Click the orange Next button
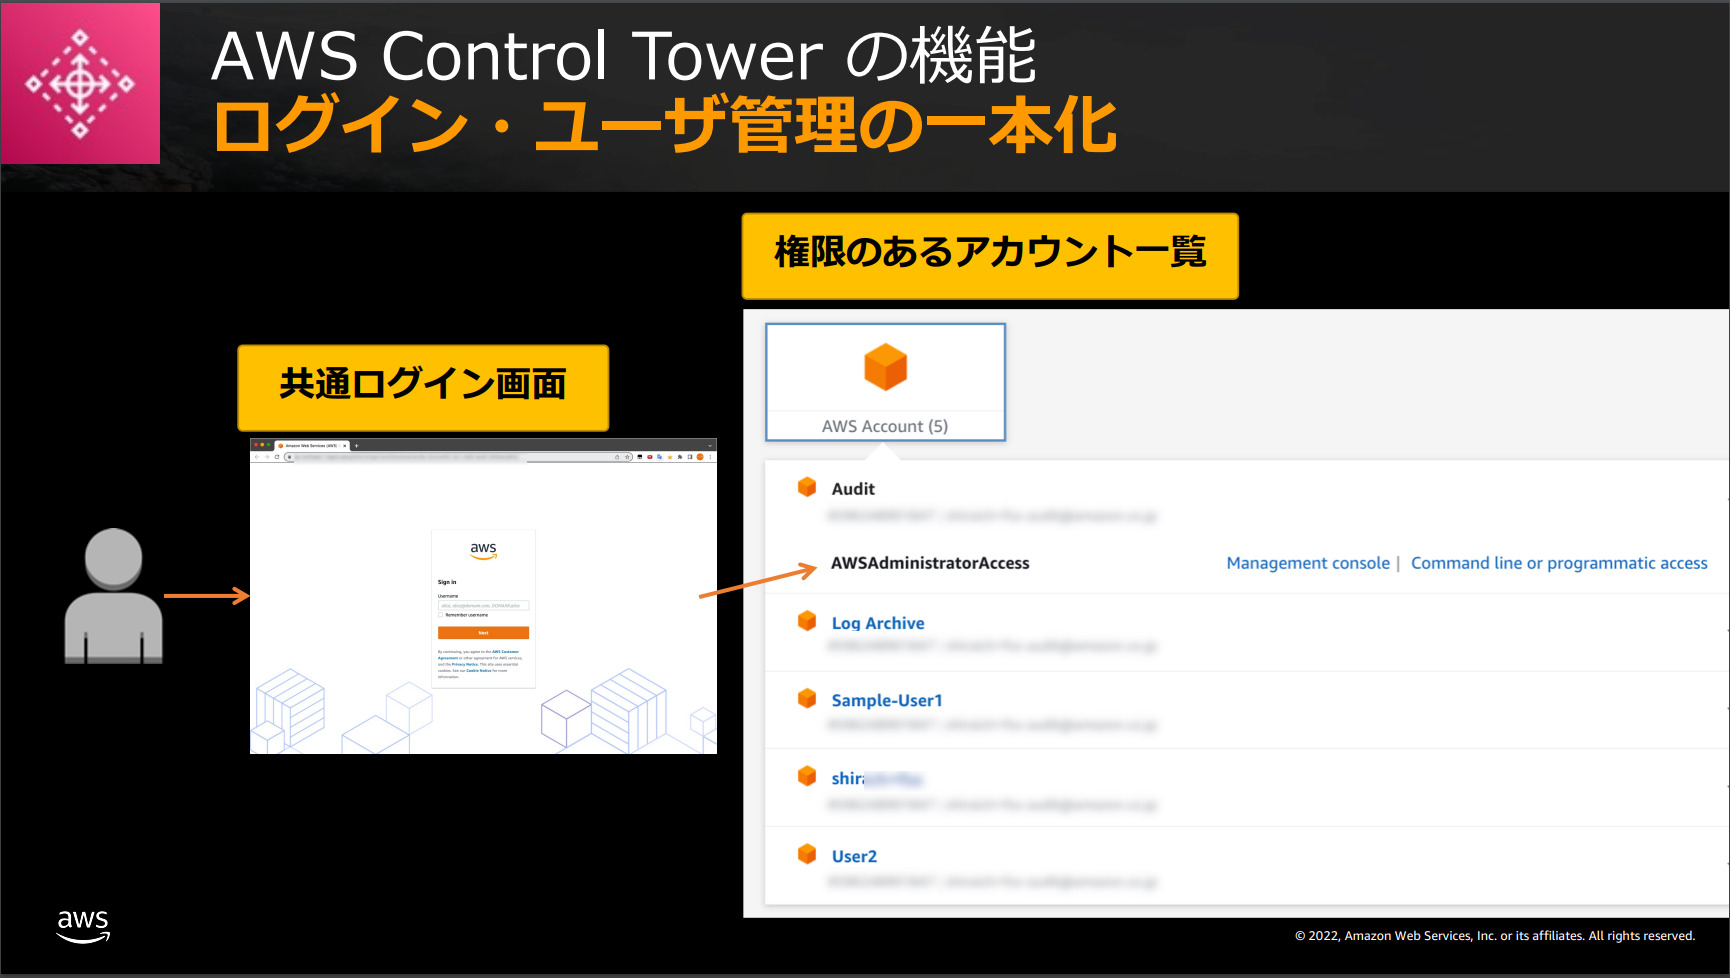 click(x=483, y=632)
